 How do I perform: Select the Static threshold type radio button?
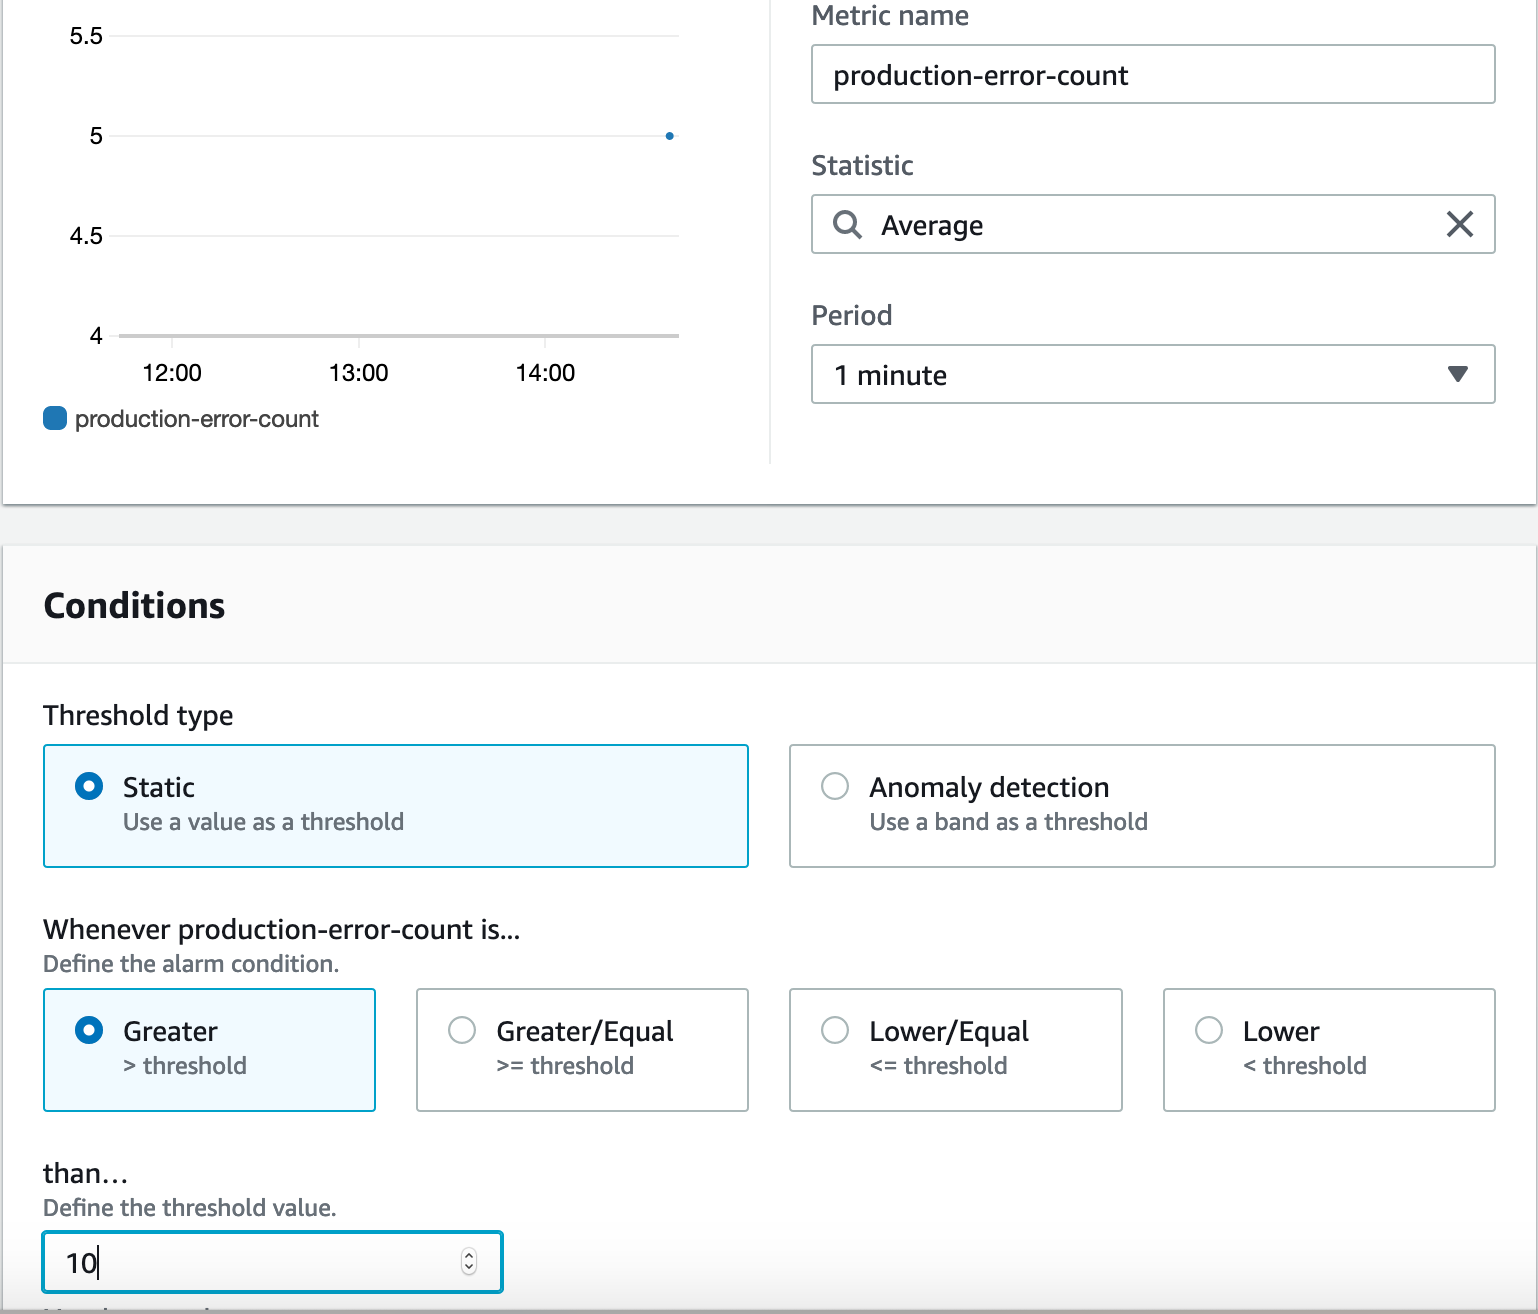pos(89,786)
